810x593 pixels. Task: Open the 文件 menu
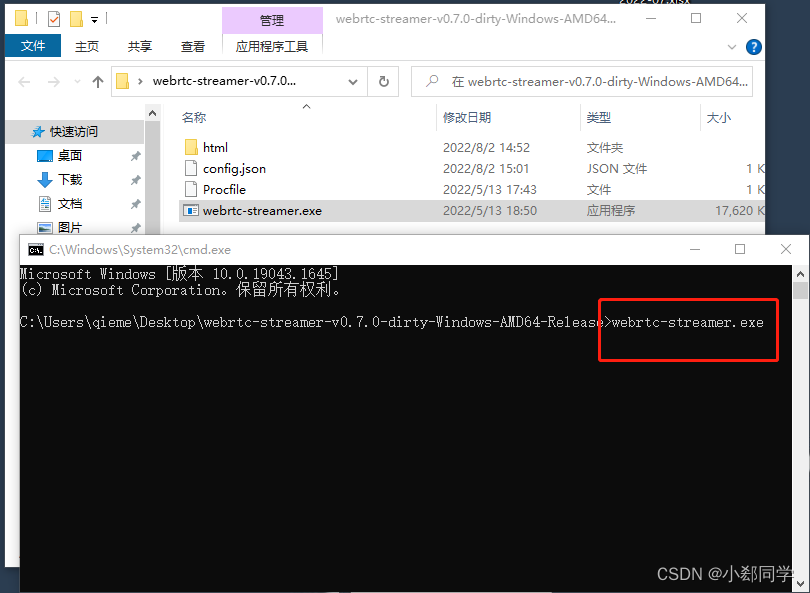click(32, 46)
